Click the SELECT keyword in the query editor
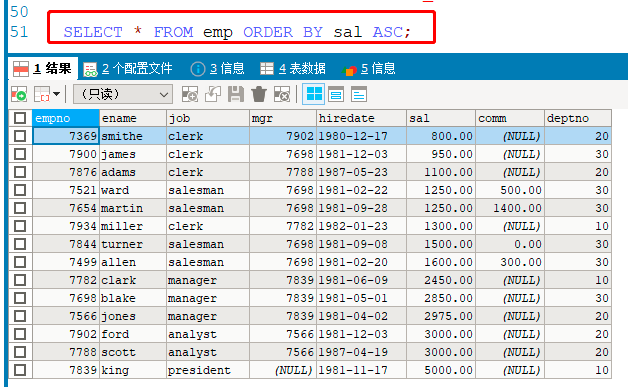This screenshot has height=387, width=628. (x=93, y=32)
